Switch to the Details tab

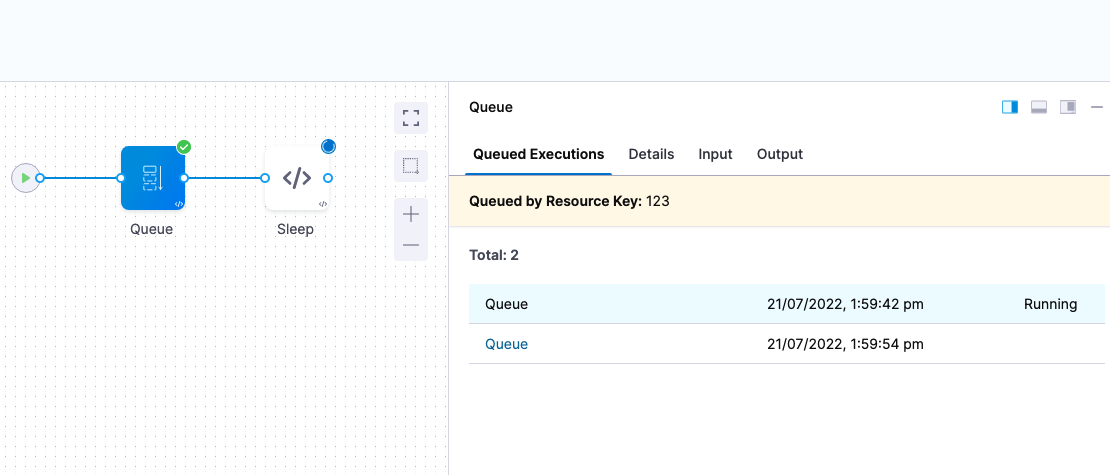651,154
